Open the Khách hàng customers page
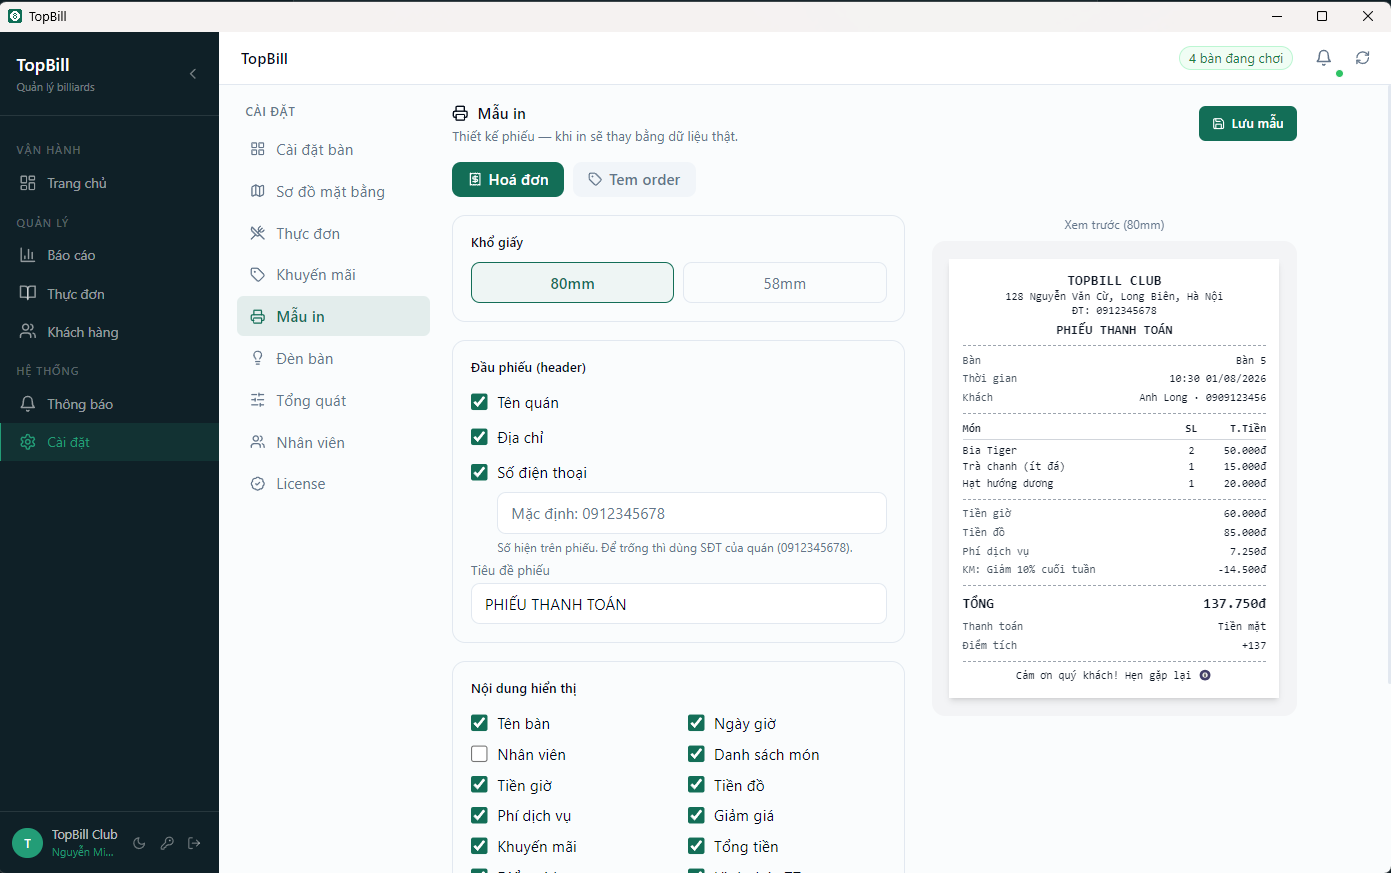Screen dimensions: 1391x873 point(109,332)
